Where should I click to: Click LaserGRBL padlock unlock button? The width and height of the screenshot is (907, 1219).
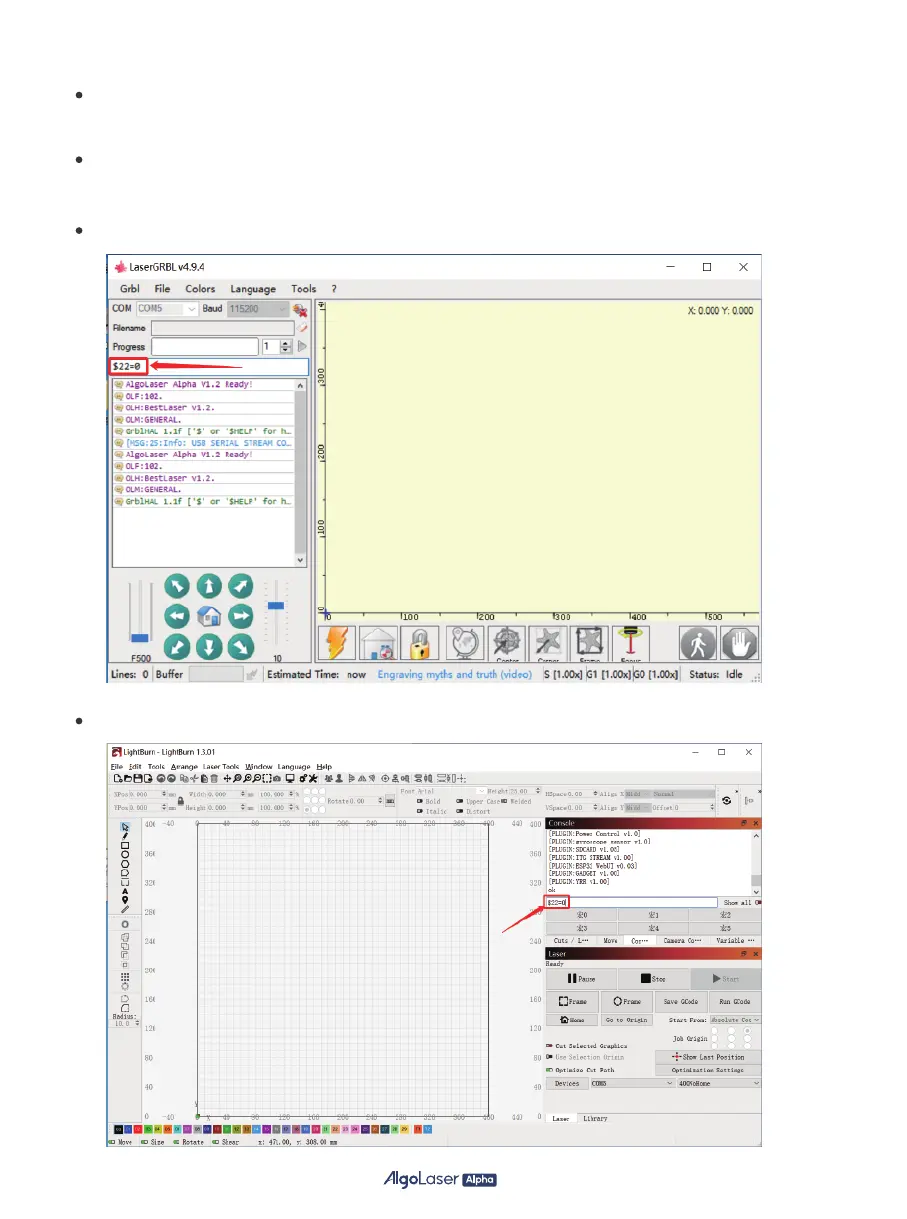pos(422,645)
